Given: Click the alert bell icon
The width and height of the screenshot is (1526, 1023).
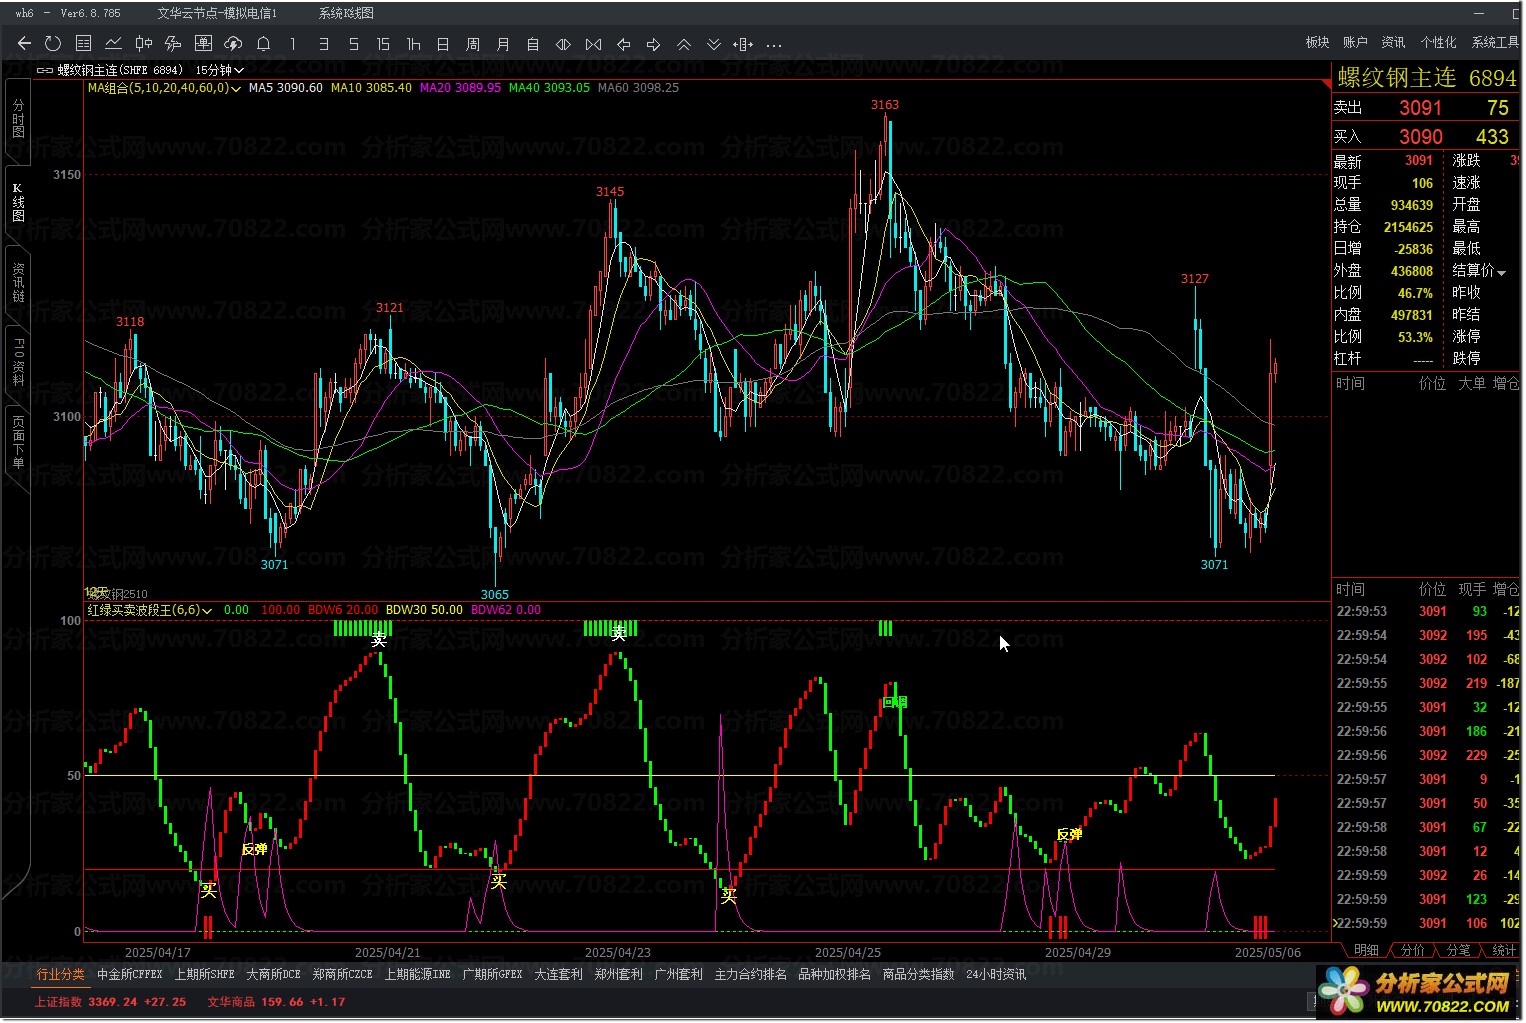Looking at the screenshot, I should [x=263, y=44].
